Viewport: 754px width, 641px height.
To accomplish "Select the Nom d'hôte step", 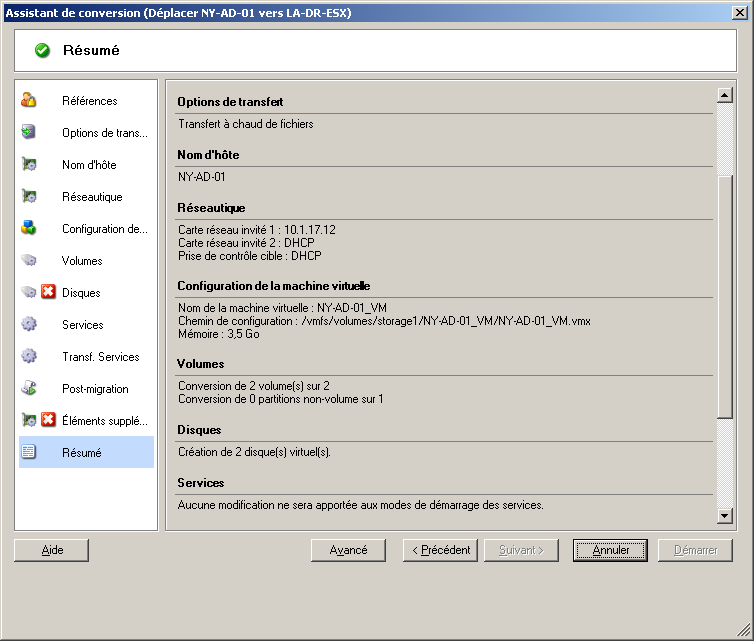I will pyautogui.click(x=89, y=165).
